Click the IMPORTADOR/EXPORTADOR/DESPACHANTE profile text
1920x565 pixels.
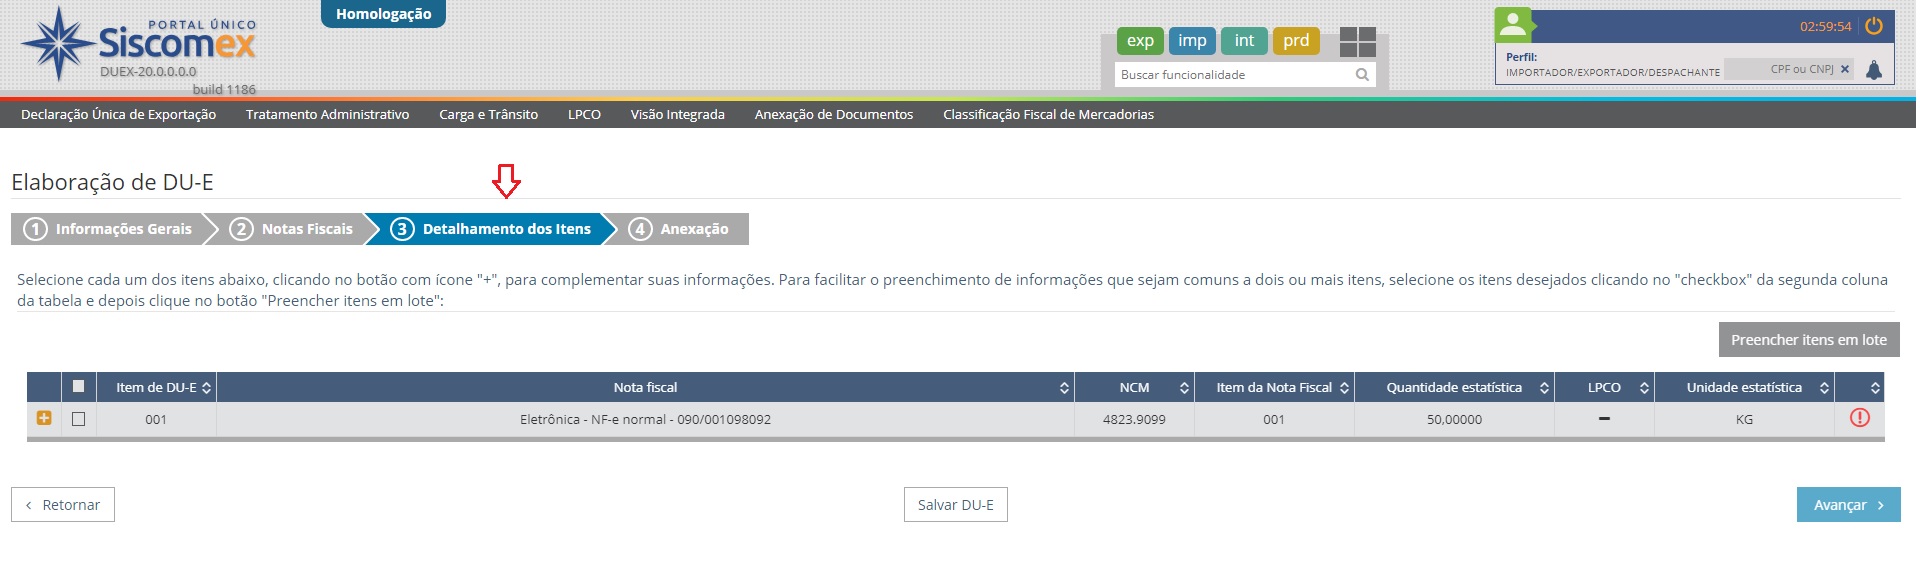pos(1613,72)
